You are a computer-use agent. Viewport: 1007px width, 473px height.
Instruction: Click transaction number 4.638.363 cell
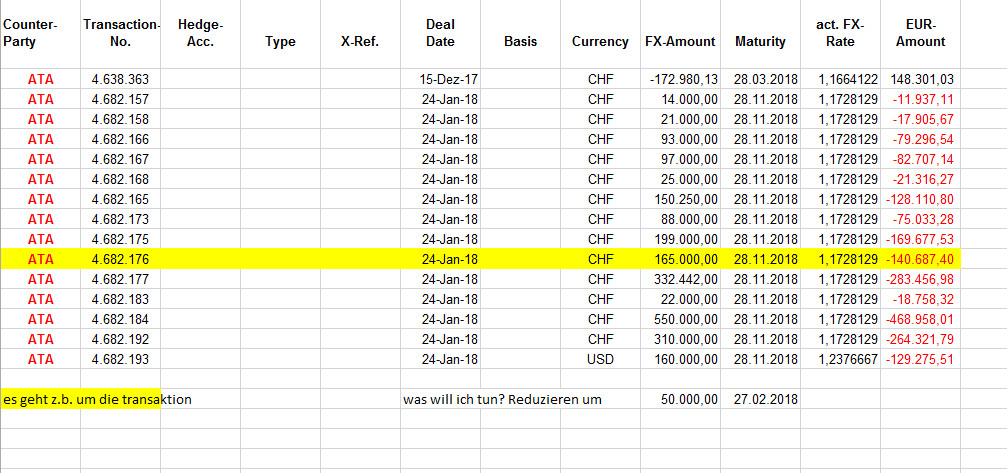pos(121,80)
